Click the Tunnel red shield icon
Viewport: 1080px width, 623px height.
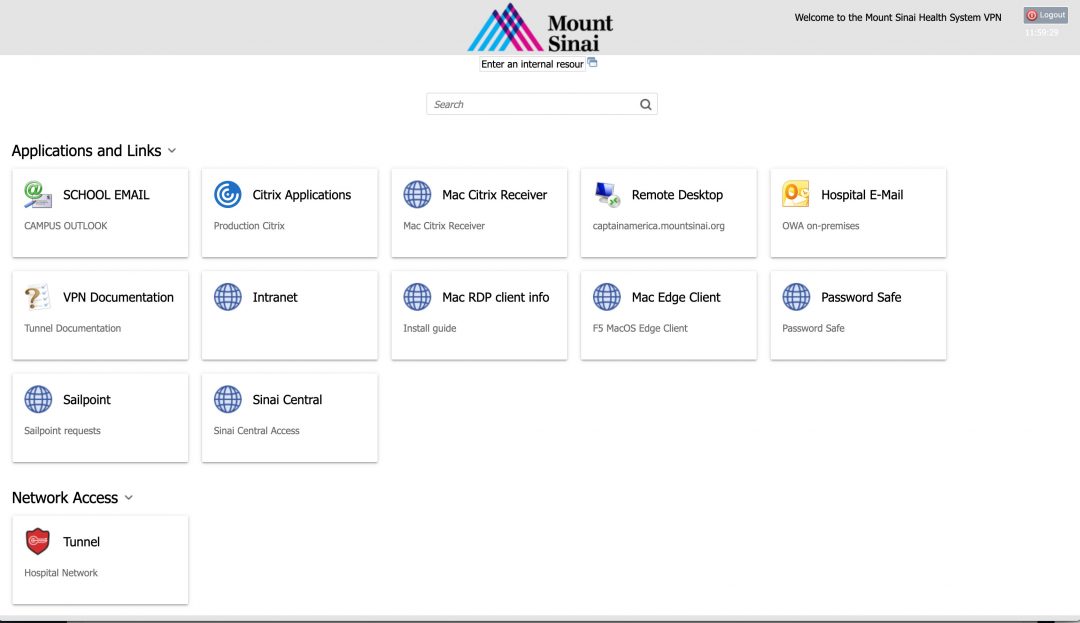[x=38, y=541]
